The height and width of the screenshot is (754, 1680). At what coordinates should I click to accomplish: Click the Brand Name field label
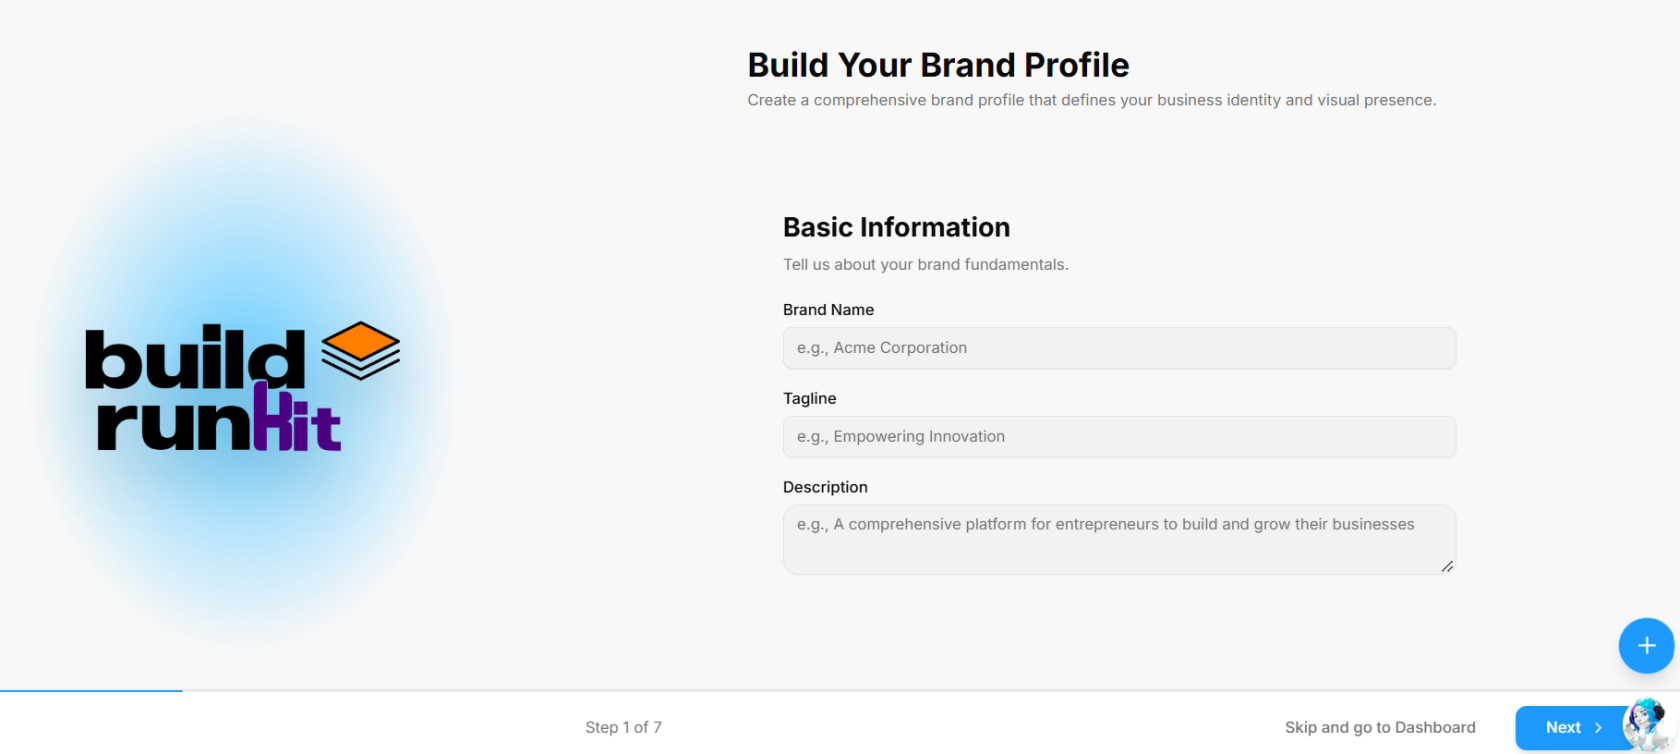click(x=828, y=310)
